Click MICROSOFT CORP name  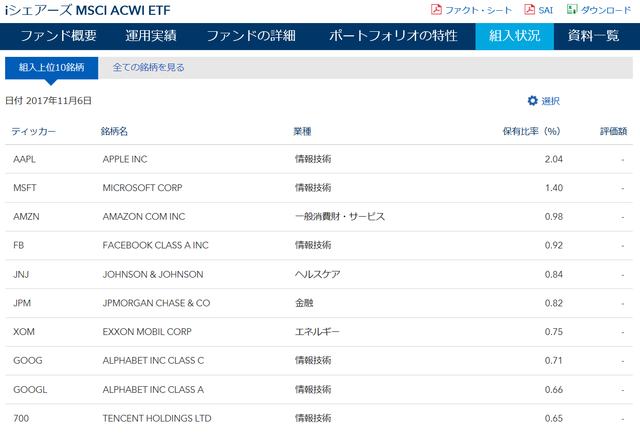pyautogui.click(x=142, y=188)
